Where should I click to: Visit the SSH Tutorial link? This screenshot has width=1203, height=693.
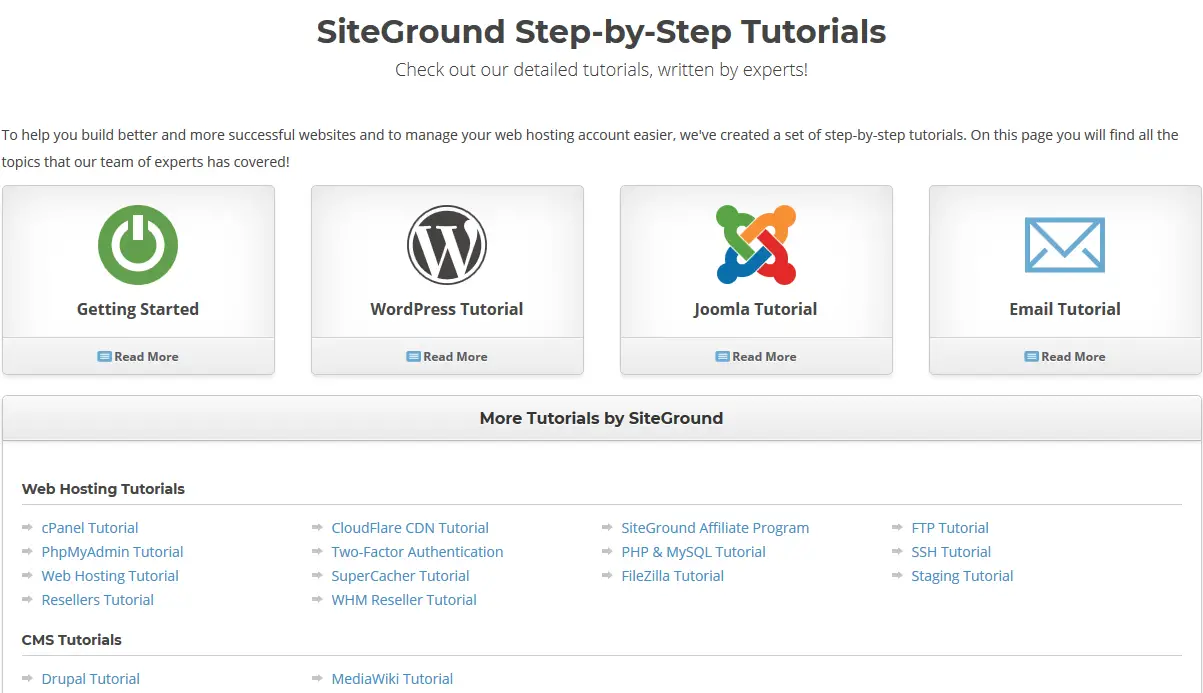click(951, 552)
